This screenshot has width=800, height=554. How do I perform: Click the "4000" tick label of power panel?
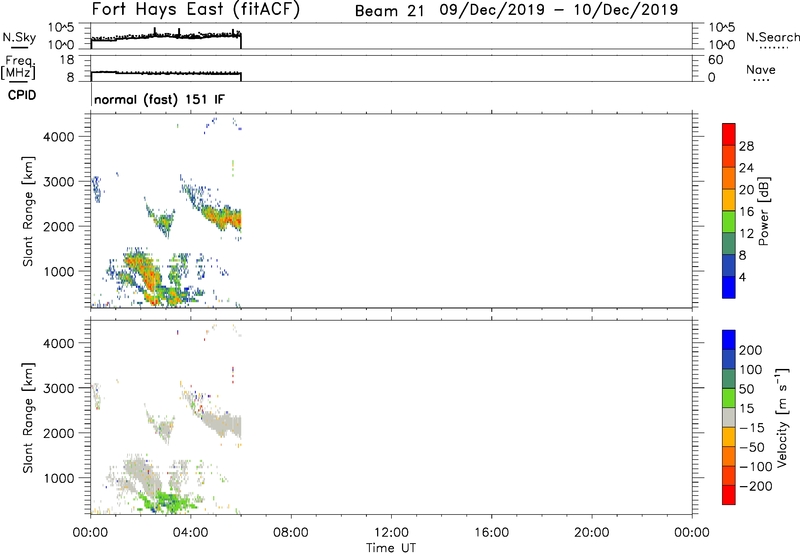click(59, 137)
